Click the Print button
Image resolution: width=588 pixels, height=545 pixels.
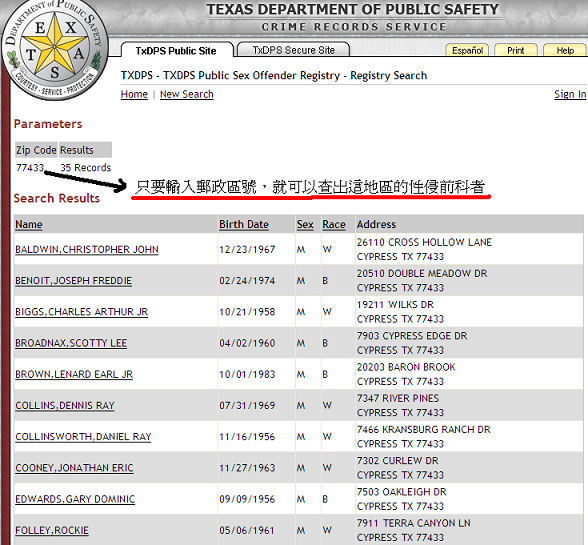click(516, 50)
